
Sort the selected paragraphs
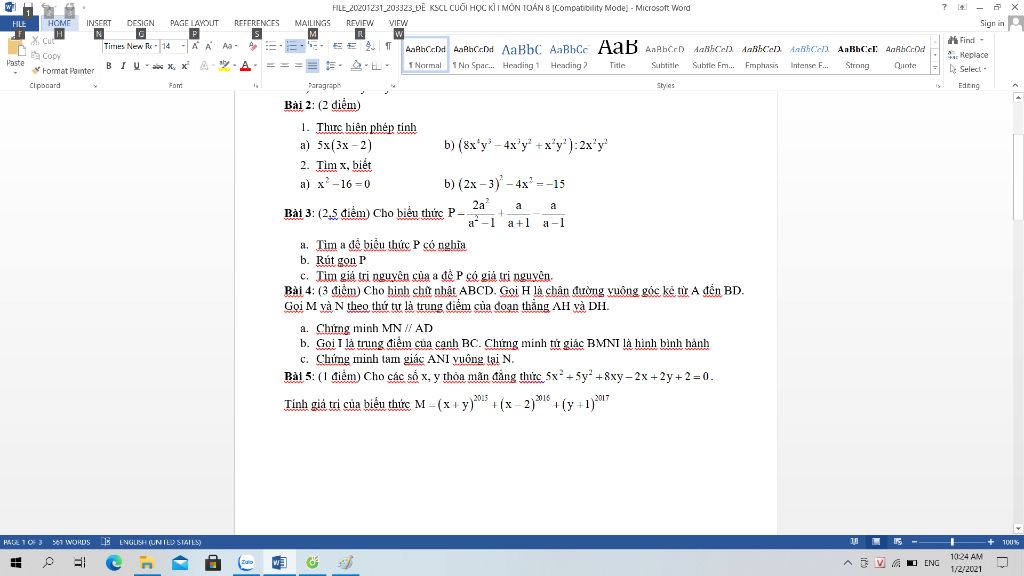pos(370,46)
